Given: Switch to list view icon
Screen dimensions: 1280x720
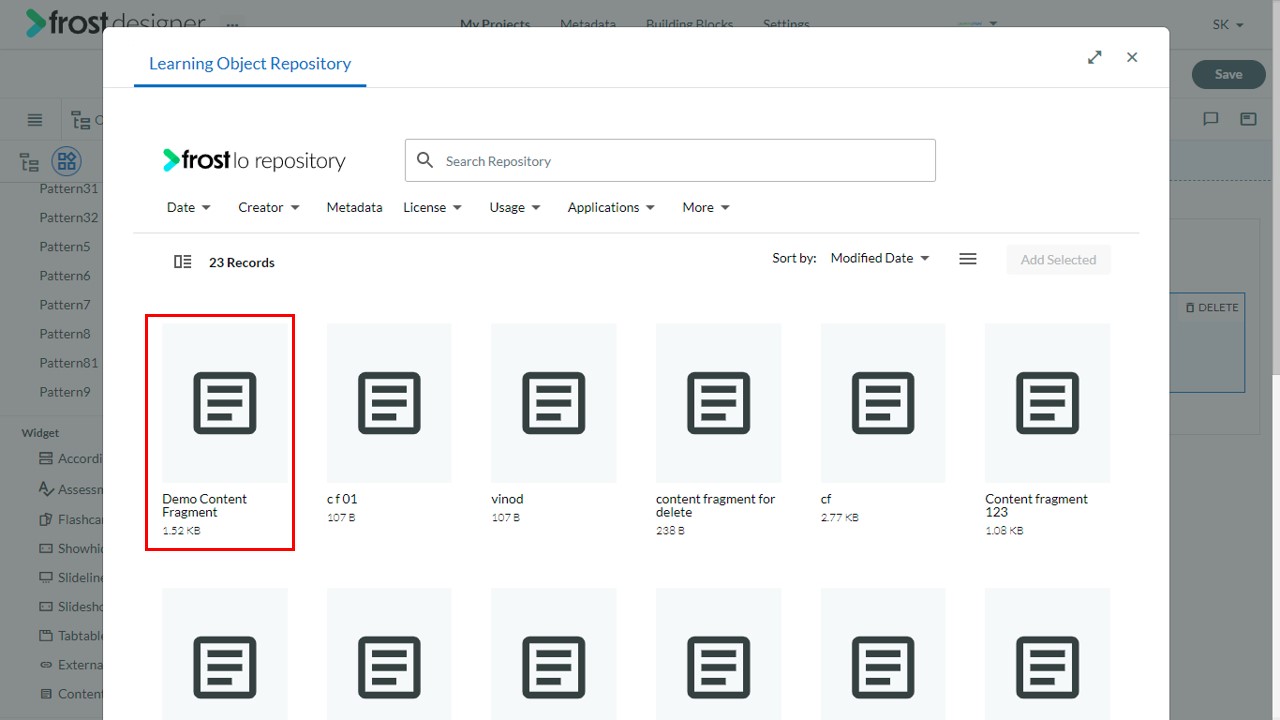Looking at the screenshot, I should [967, 259].
